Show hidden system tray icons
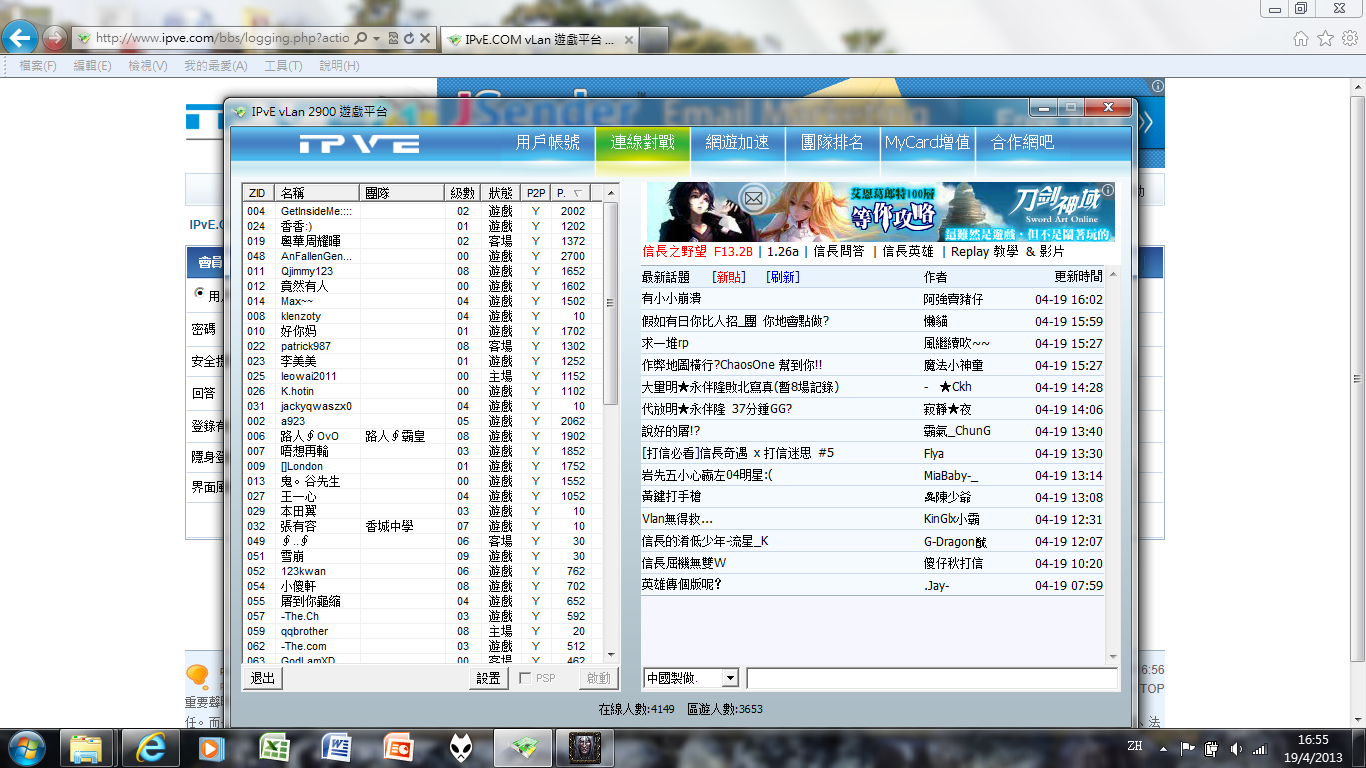Image resolution: width=1366 pixels, height=768 pixels. coord(1162,748)
